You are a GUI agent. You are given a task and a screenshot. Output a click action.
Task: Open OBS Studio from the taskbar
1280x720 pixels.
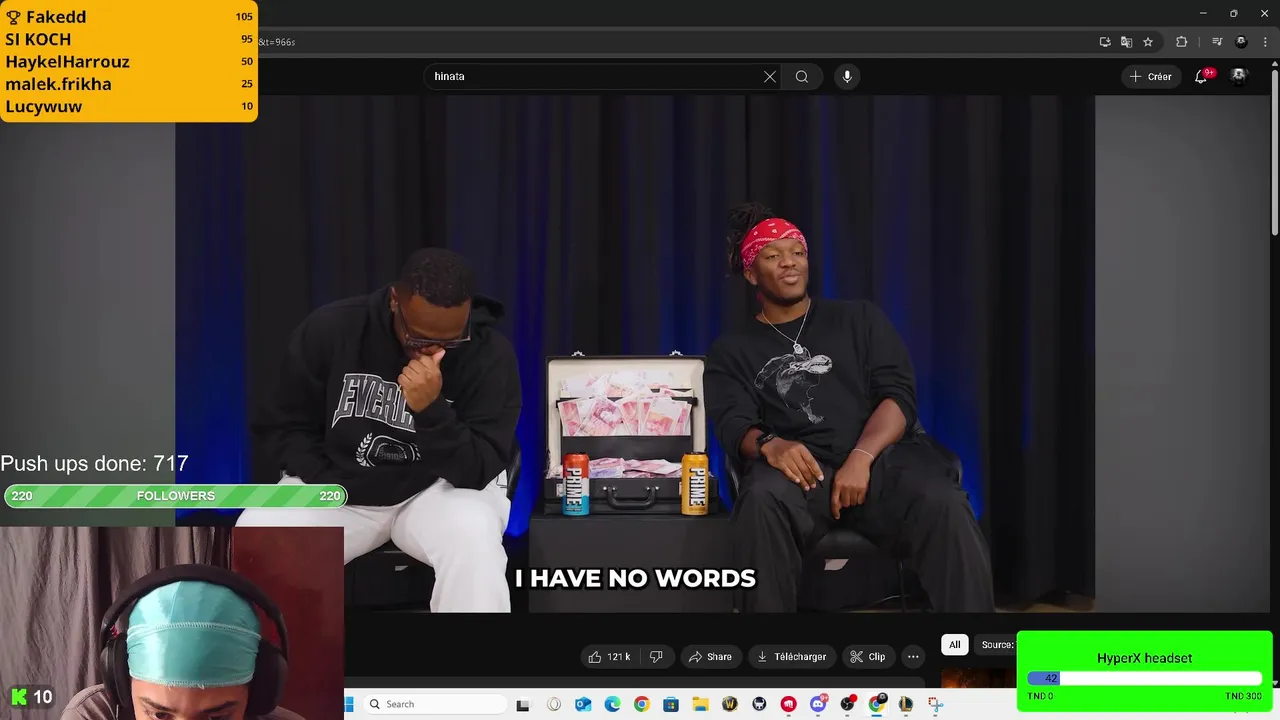click(x=848, y=704)
